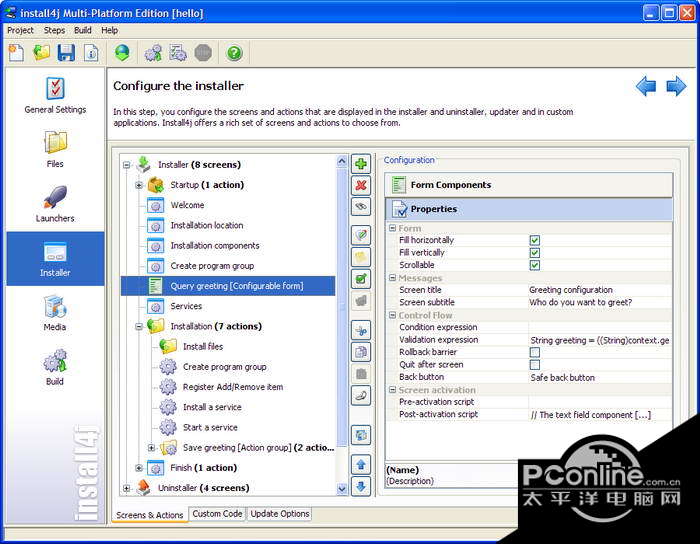Save project with floppy disk icon
Image resolution: width=700 pixels, height=544 pixels.
coord(66,53)
